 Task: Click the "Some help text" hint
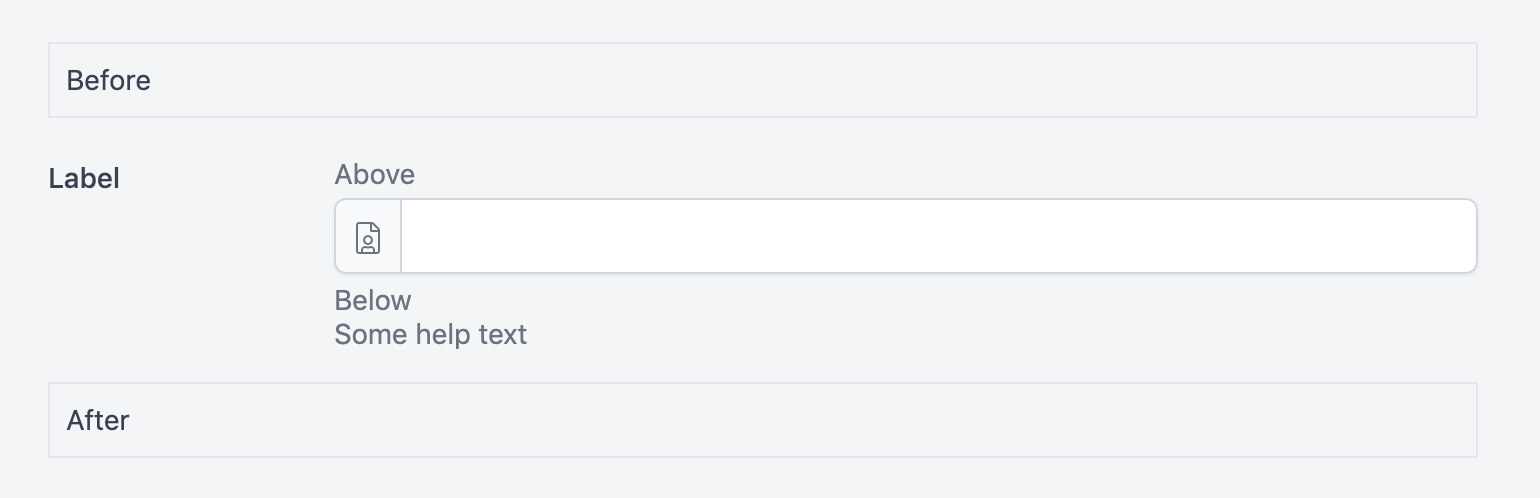[430, 334]
